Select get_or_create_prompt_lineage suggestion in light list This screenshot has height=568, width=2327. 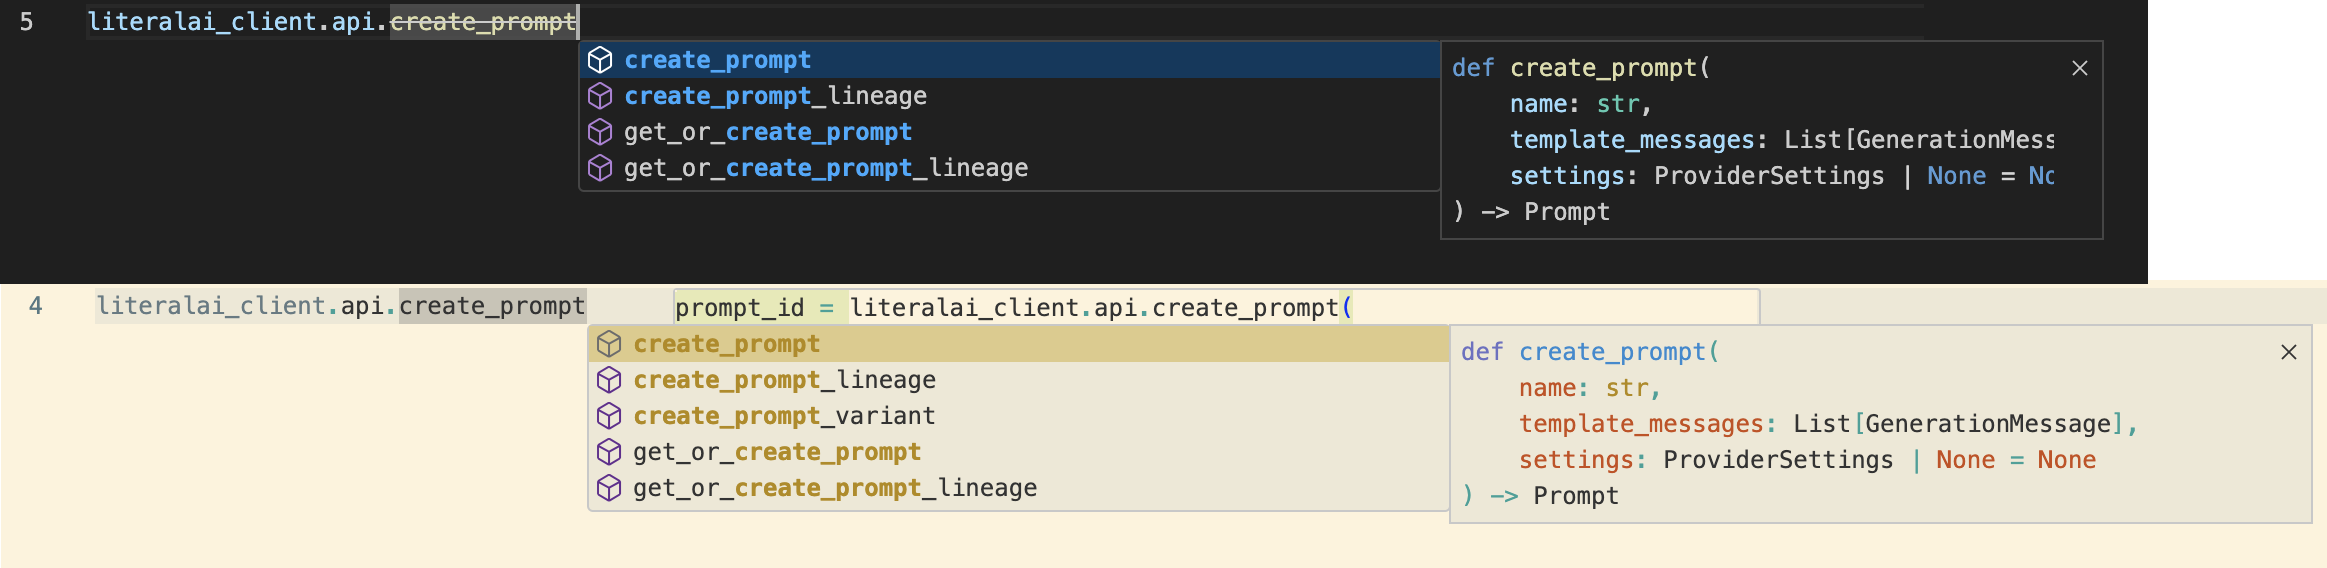pos(835,488)
